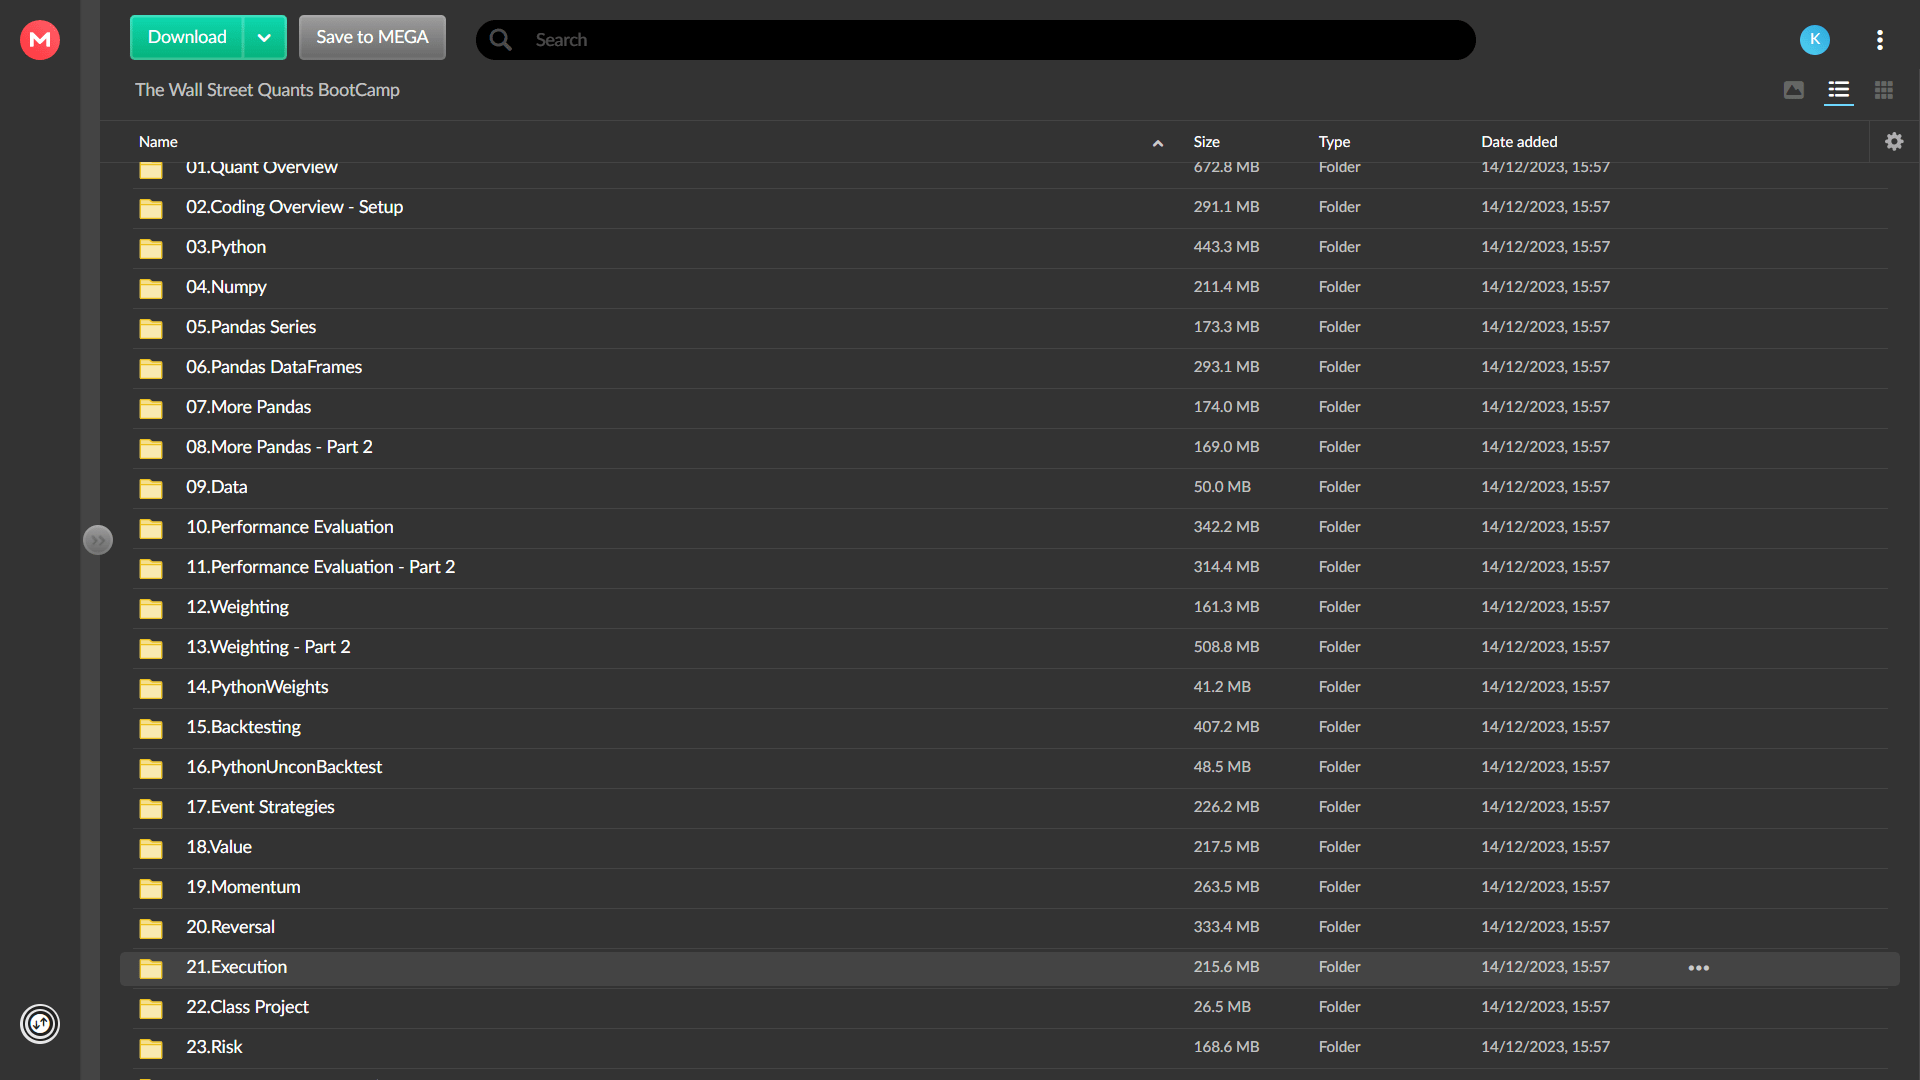The width and height of the screenshot is (1920, 1080).
Task: Click folder icon of 07.More Pandas
Action: [x=151, y=408]
